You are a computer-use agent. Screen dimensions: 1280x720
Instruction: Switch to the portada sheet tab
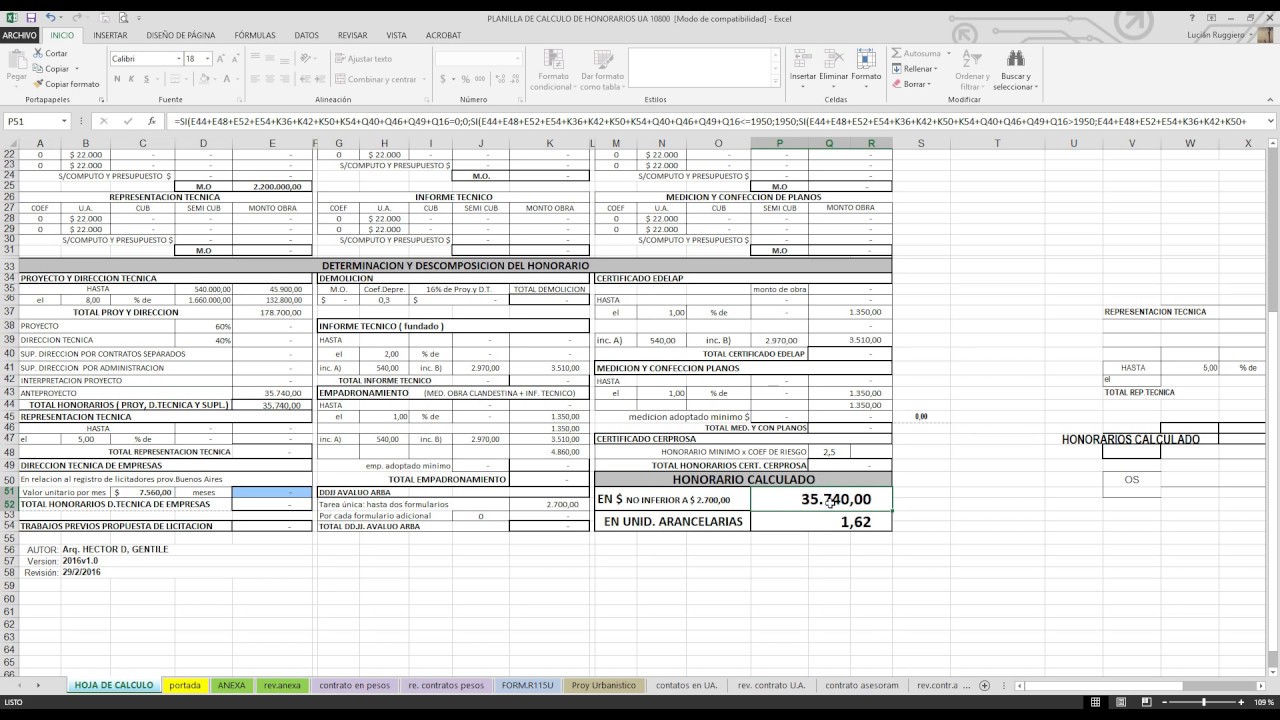(x=185, y=685)
